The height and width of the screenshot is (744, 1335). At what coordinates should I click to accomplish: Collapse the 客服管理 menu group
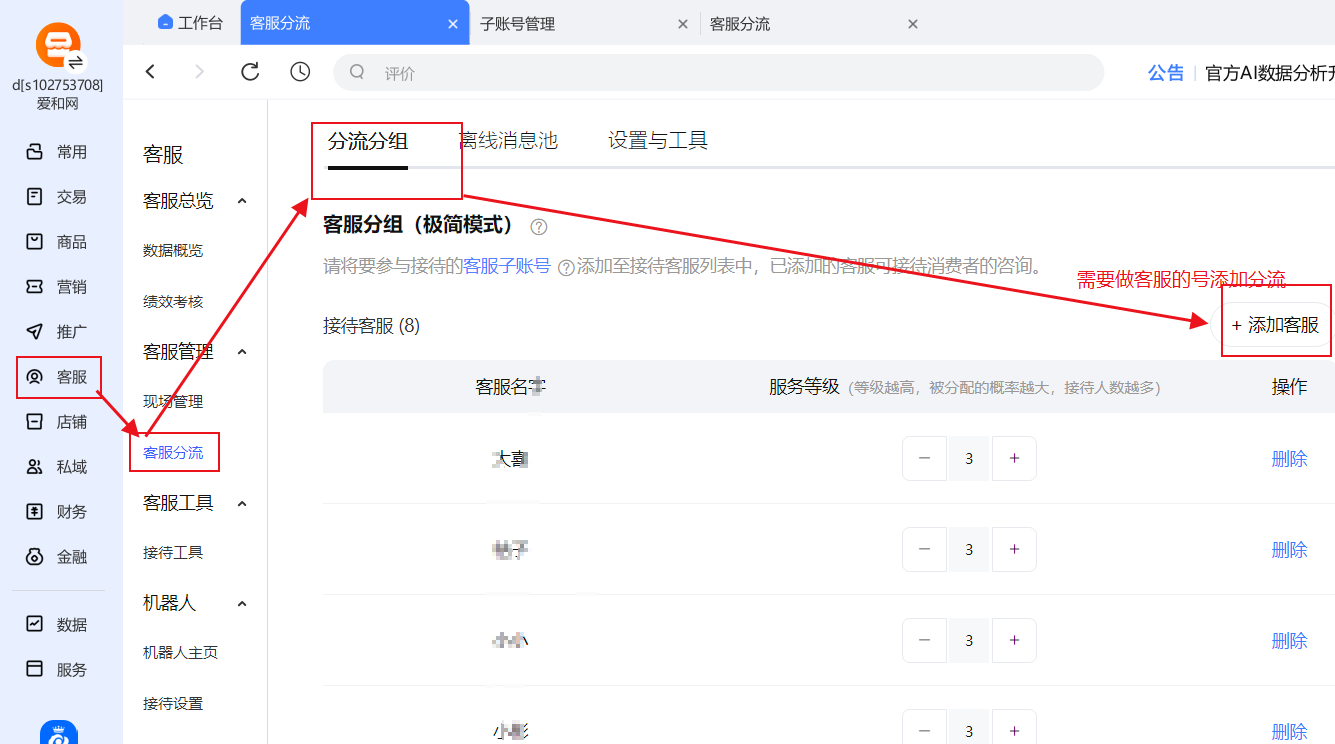[x=242, y=352]
